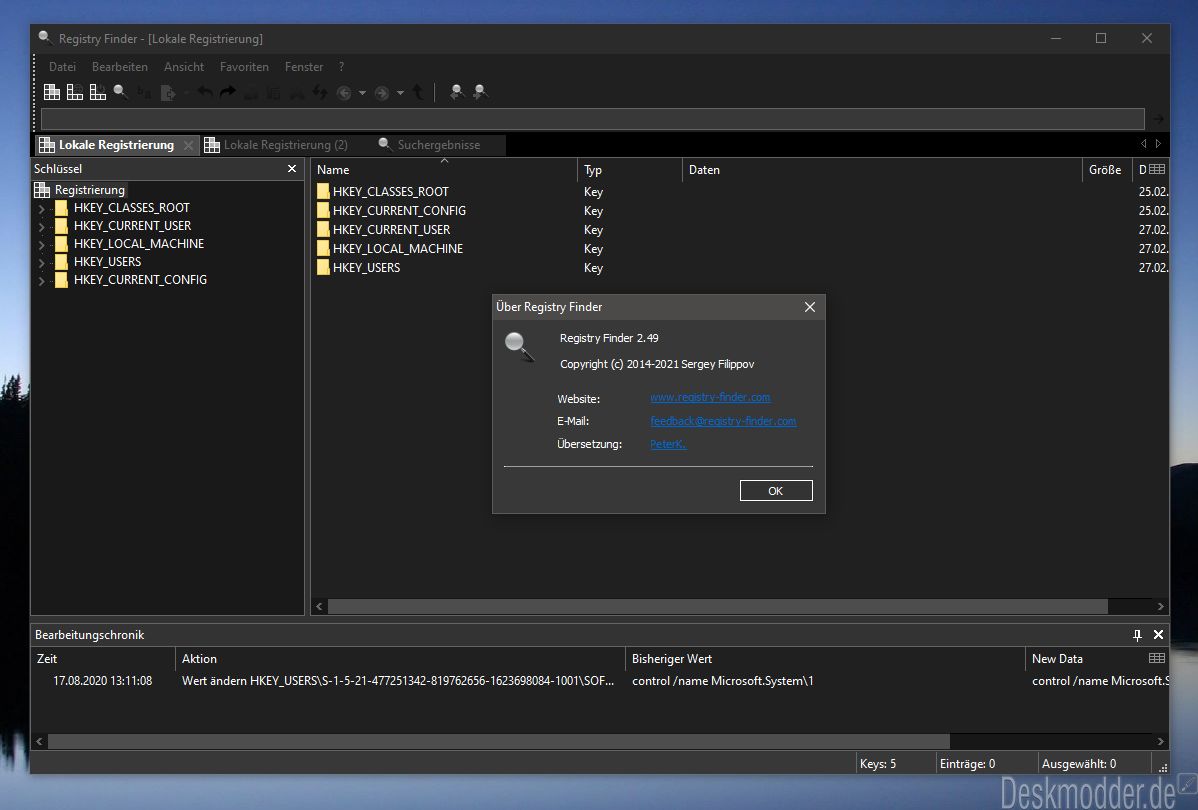The height and width of the screenshot is (810, 1198).
Task: Click the HKEY_LOCAL_MACHINE folder icon in the tree
Action: coord(61,244)
